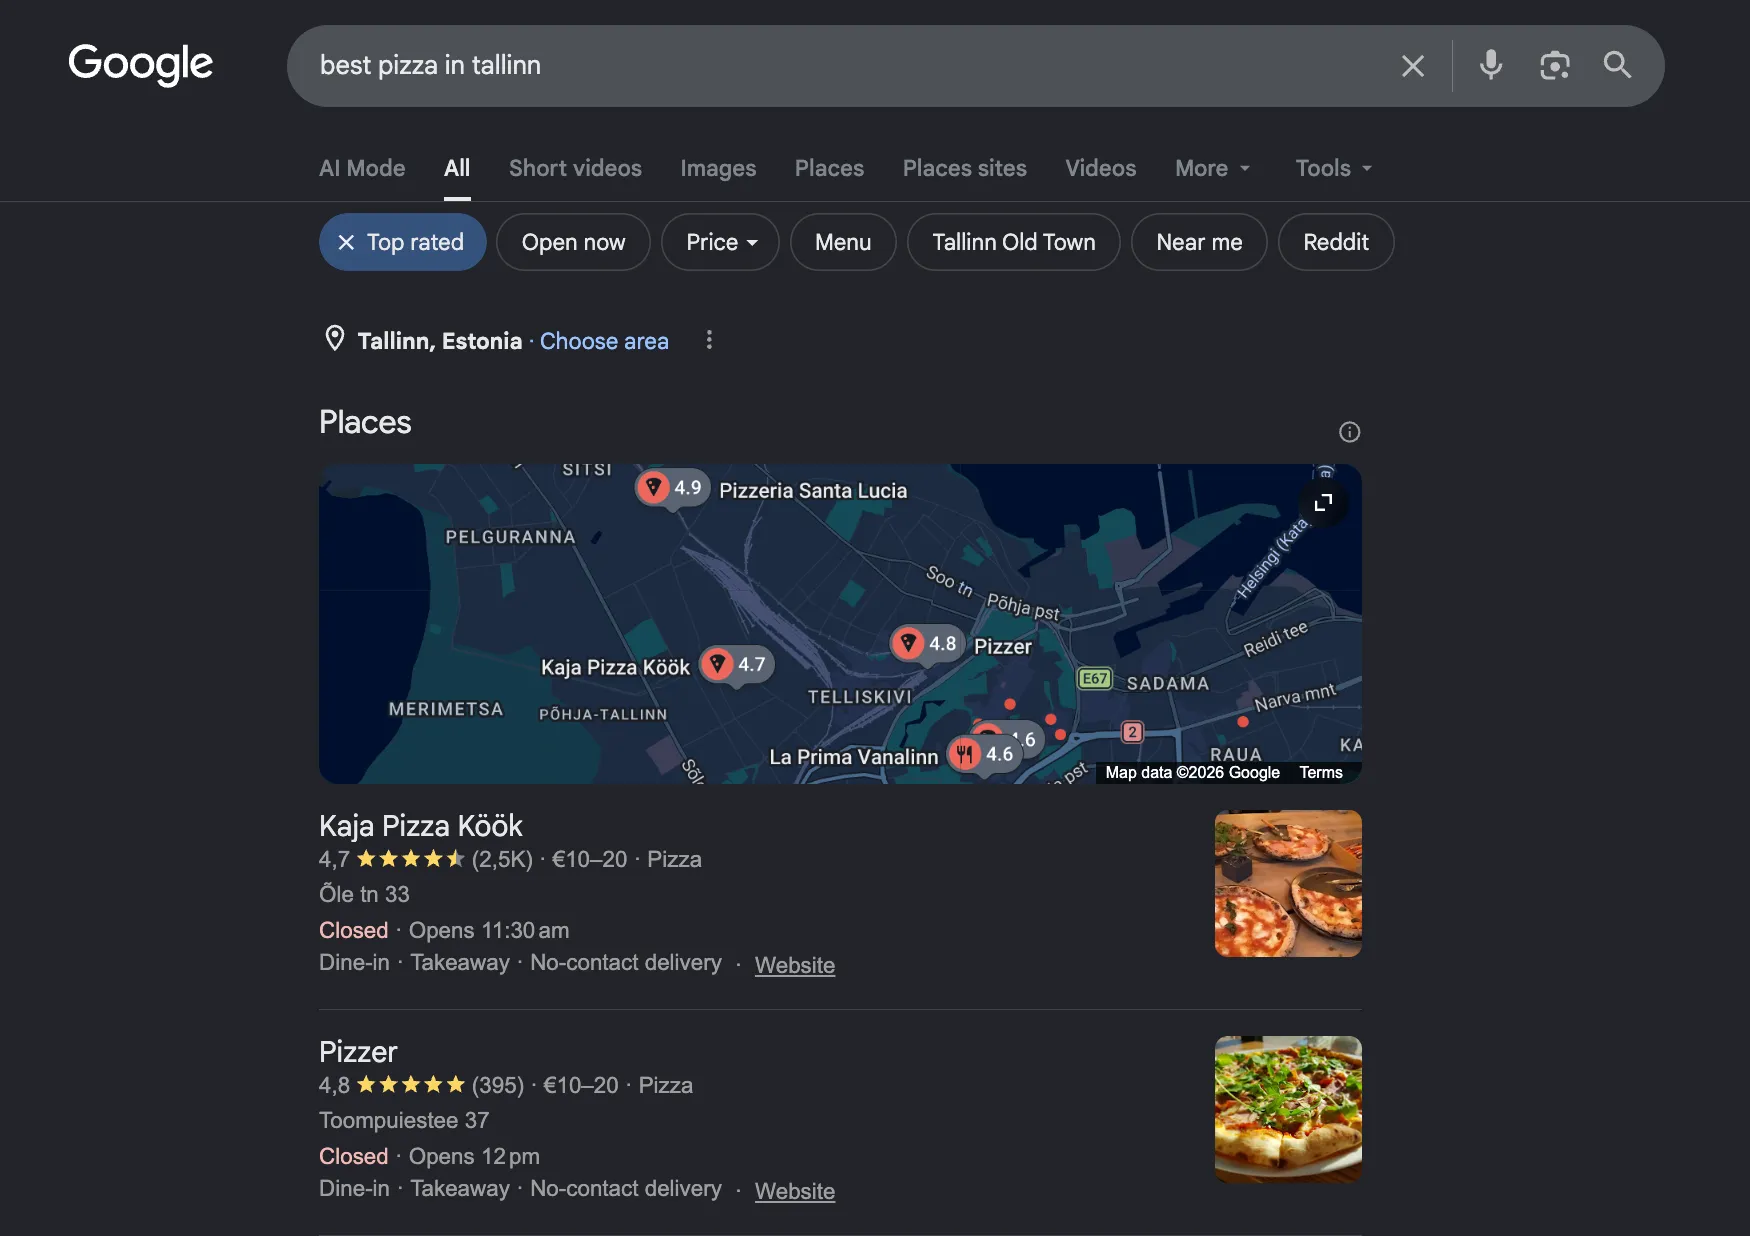
Task: Toggle the Open now filter
Action: pyautogui.click(x=573, y=242)
